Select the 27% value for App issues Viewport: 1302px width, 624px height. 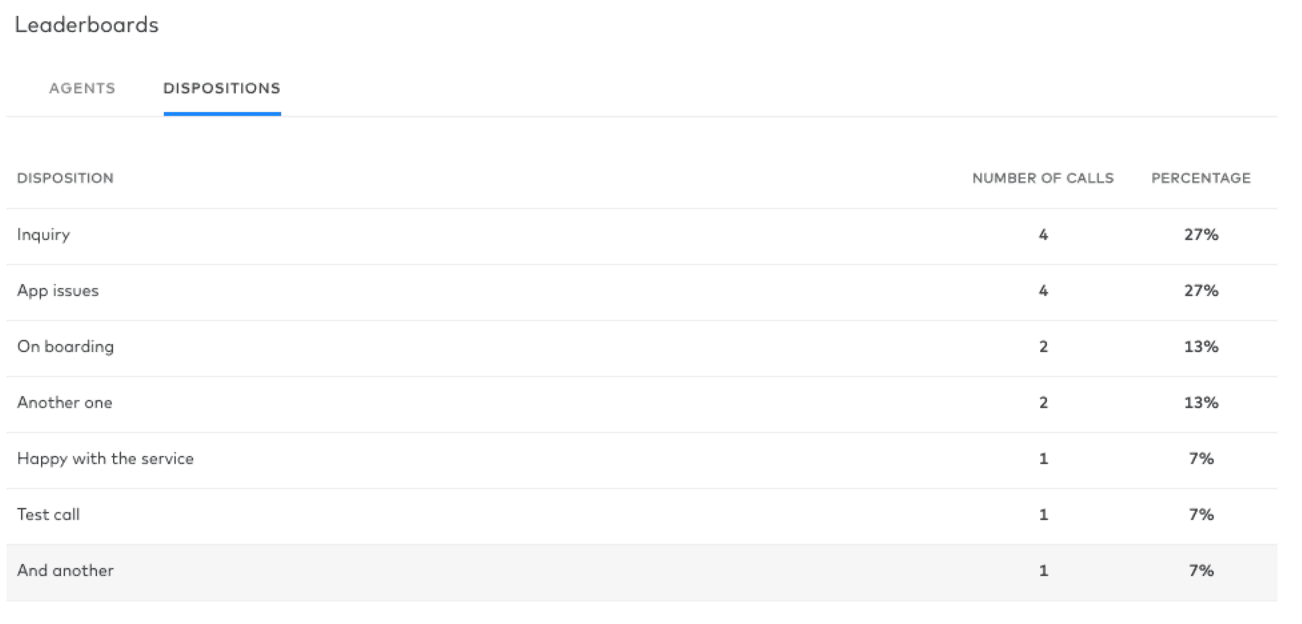(x=1203, y=290)
